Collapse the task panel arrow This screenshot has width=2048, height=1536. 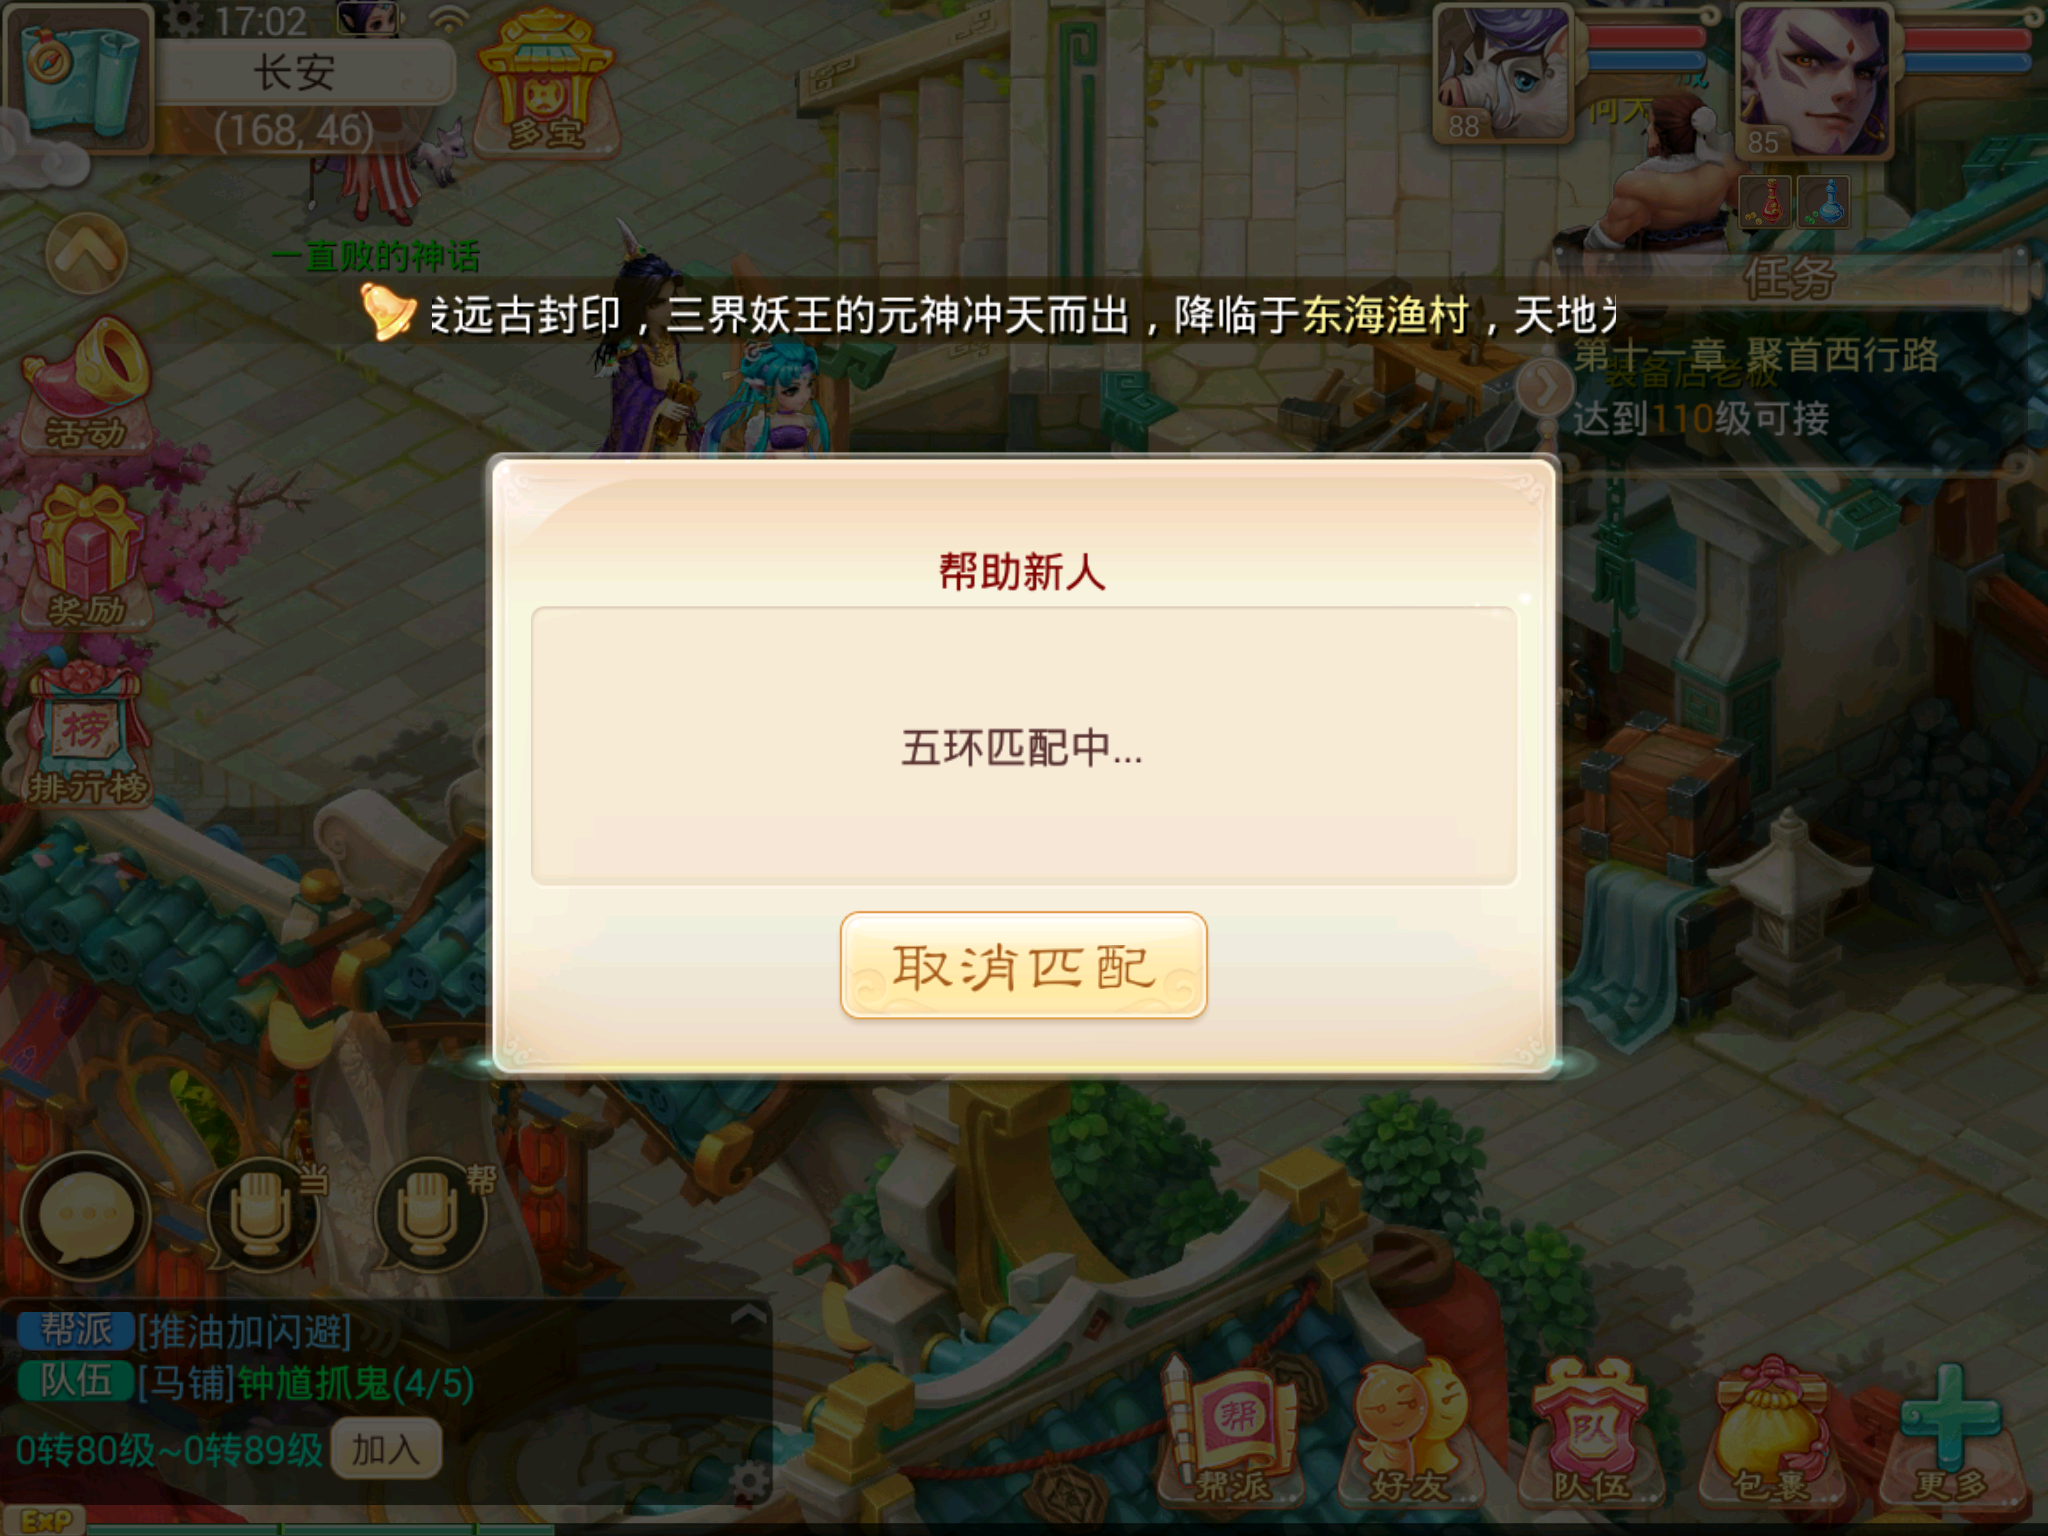(1545, 388)
